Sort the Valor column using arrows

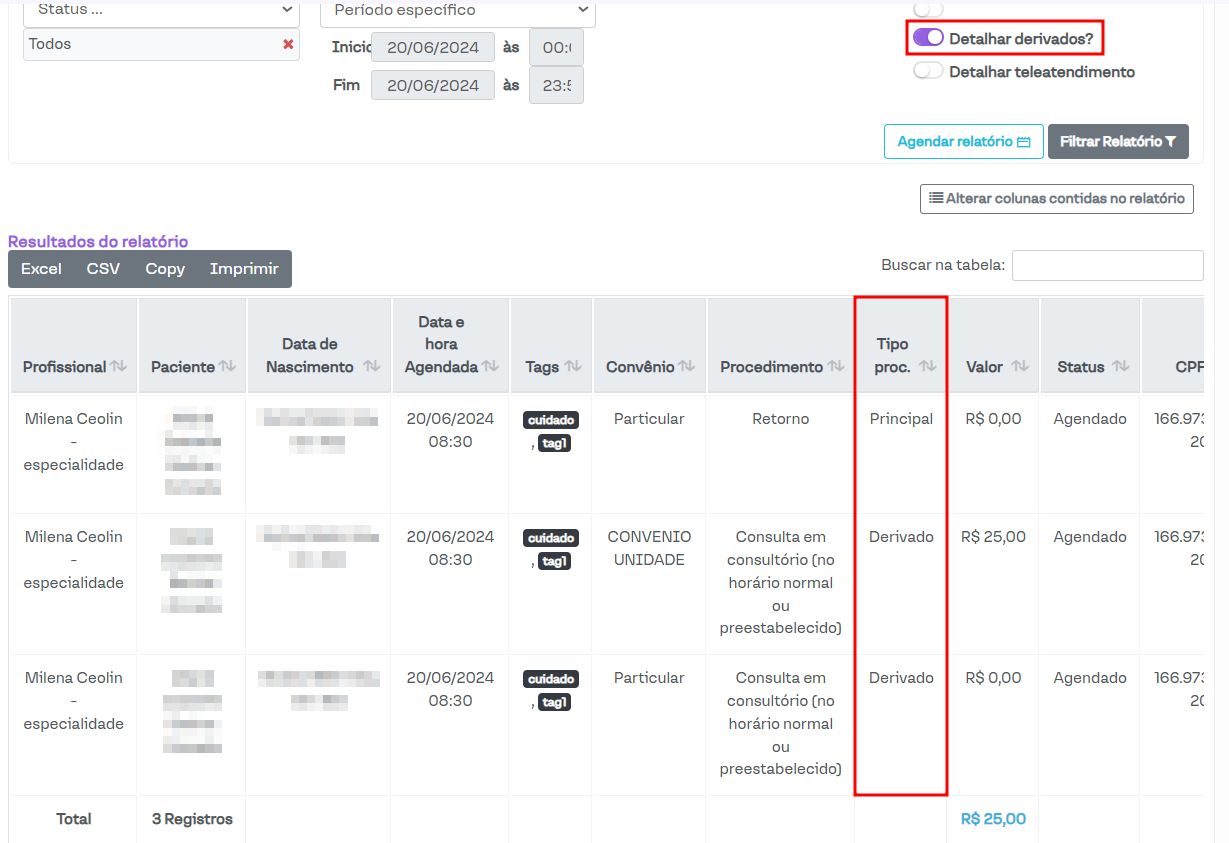[x=1019, y=367]
